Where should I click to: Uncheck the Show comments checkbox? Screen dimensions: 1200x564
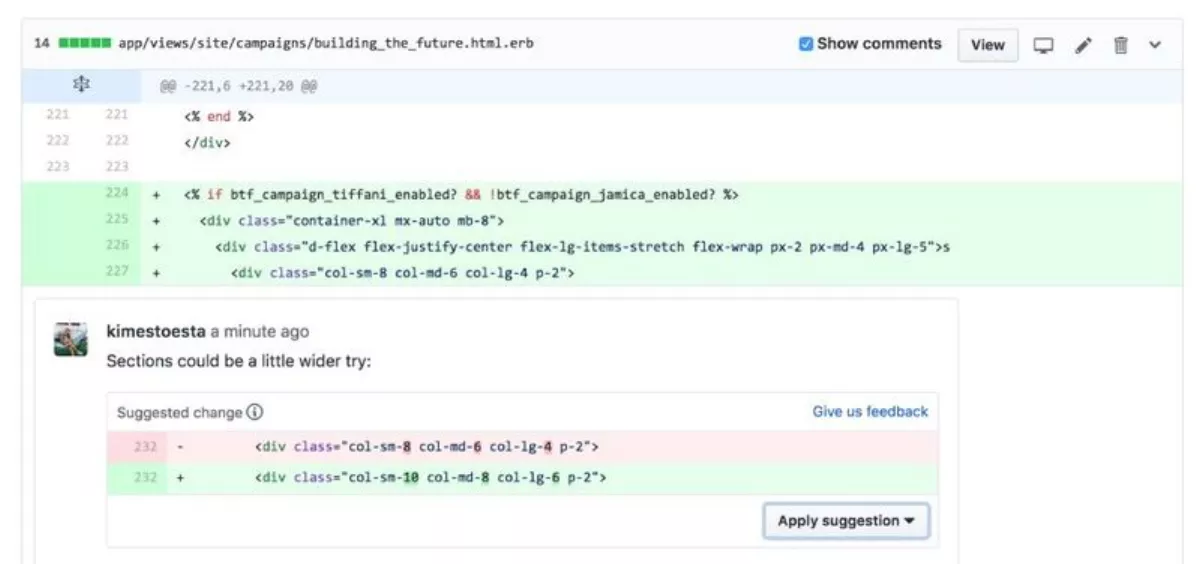[806, 44]
